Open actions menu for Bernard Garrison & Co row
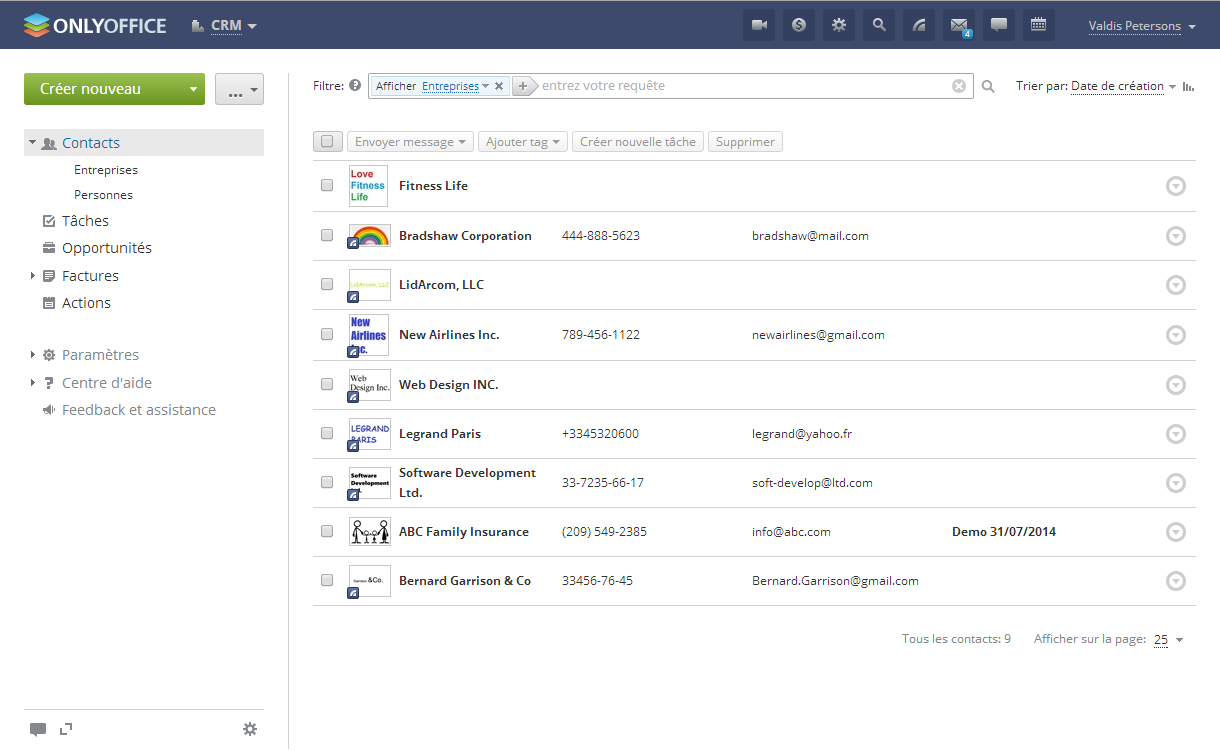Screen dimensions: 1220x750 point(1176,581)
